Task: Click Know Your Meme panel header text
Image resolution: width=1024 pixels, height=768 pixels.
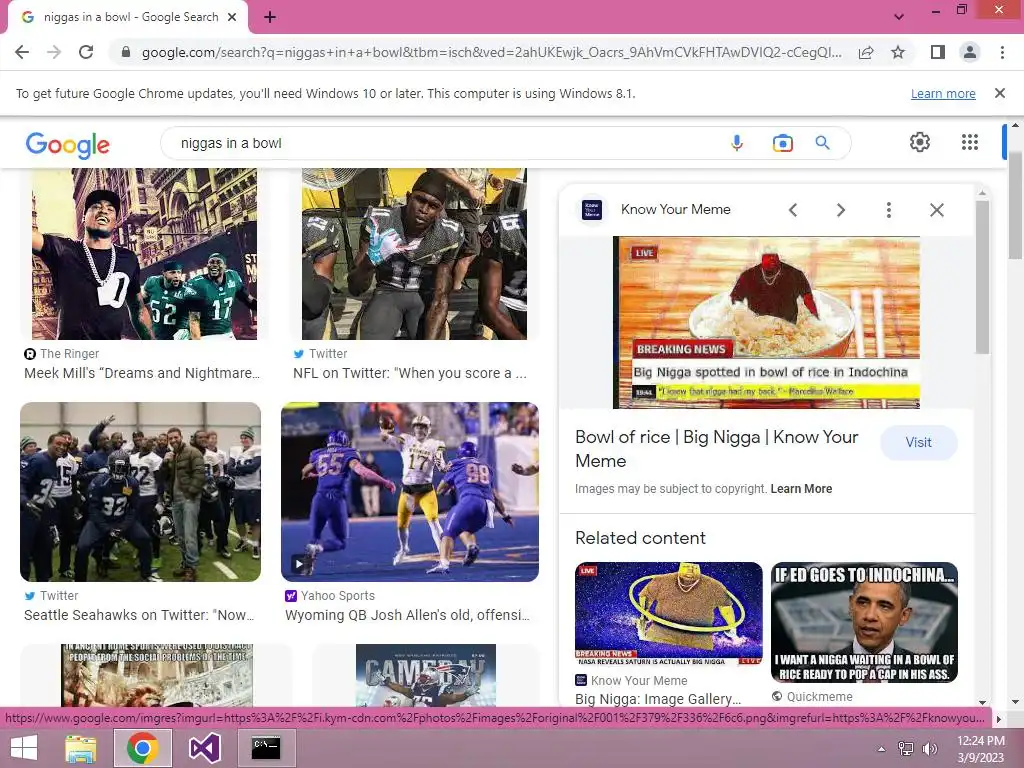Action: click(x=675, y=210)
